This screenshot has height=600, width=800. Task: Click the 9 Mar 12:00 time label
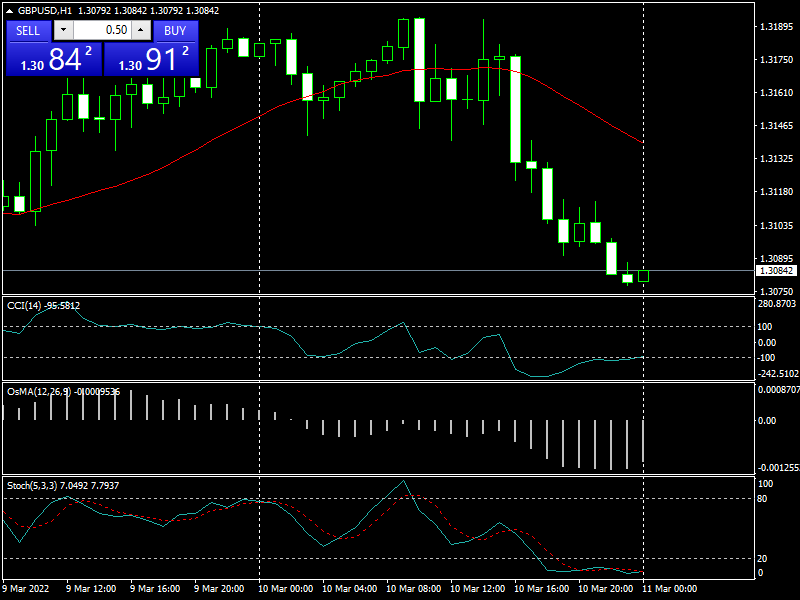(91, 588)
